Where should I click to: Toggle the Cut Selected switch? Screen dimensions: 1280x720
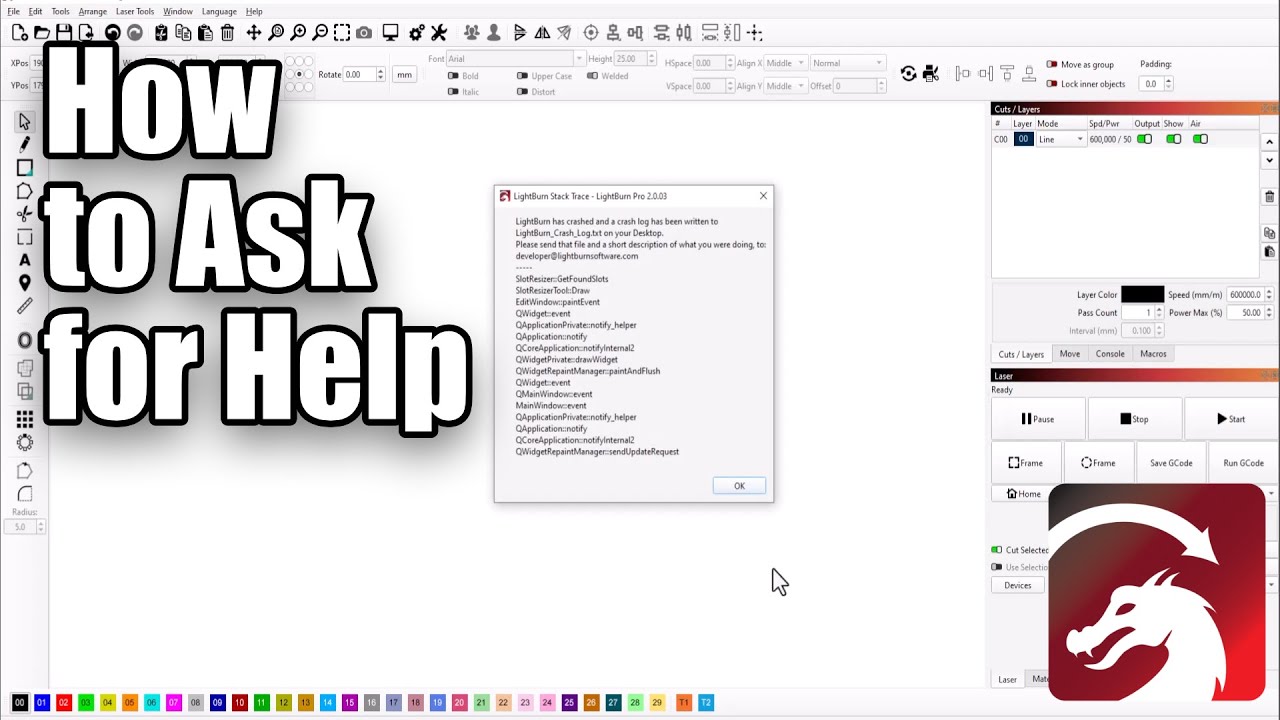[996, 550]
